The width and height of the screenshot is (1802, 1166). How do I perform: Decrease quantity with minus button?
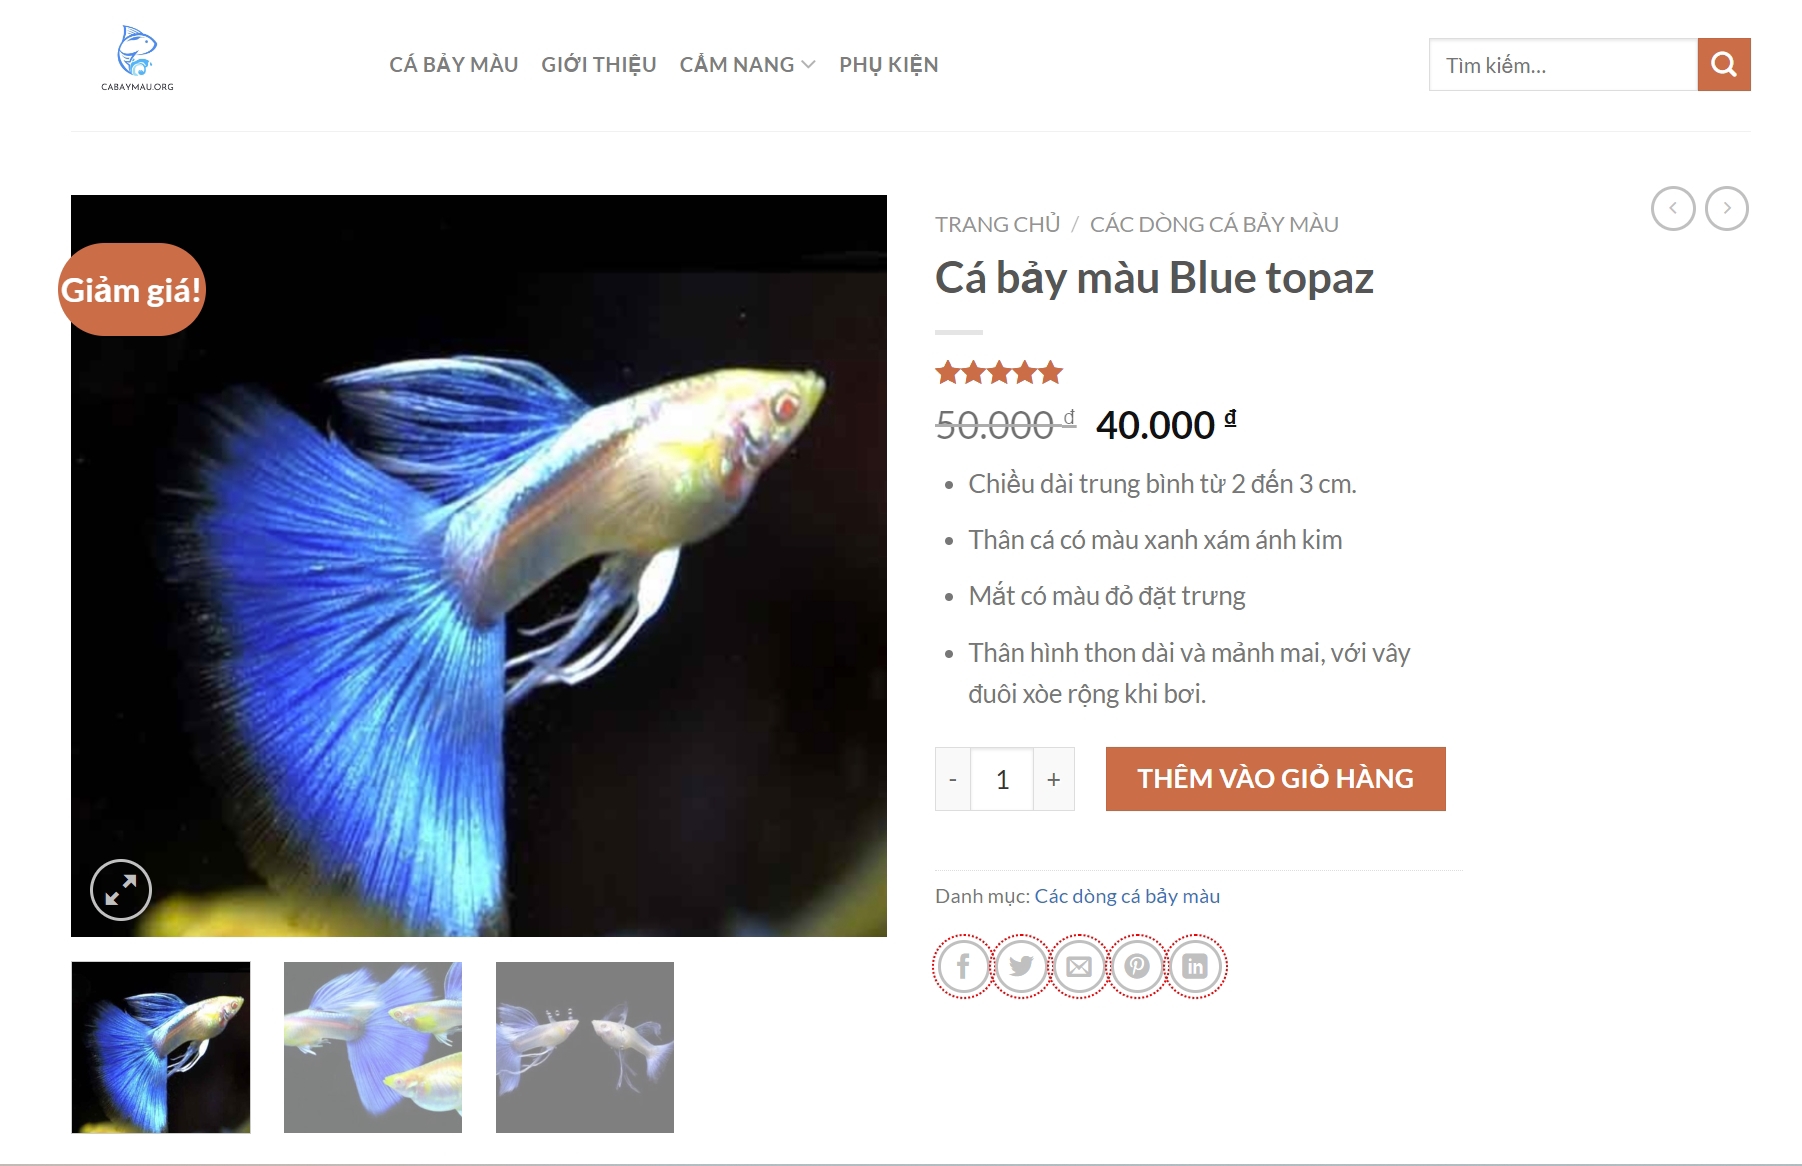[953, 779]
